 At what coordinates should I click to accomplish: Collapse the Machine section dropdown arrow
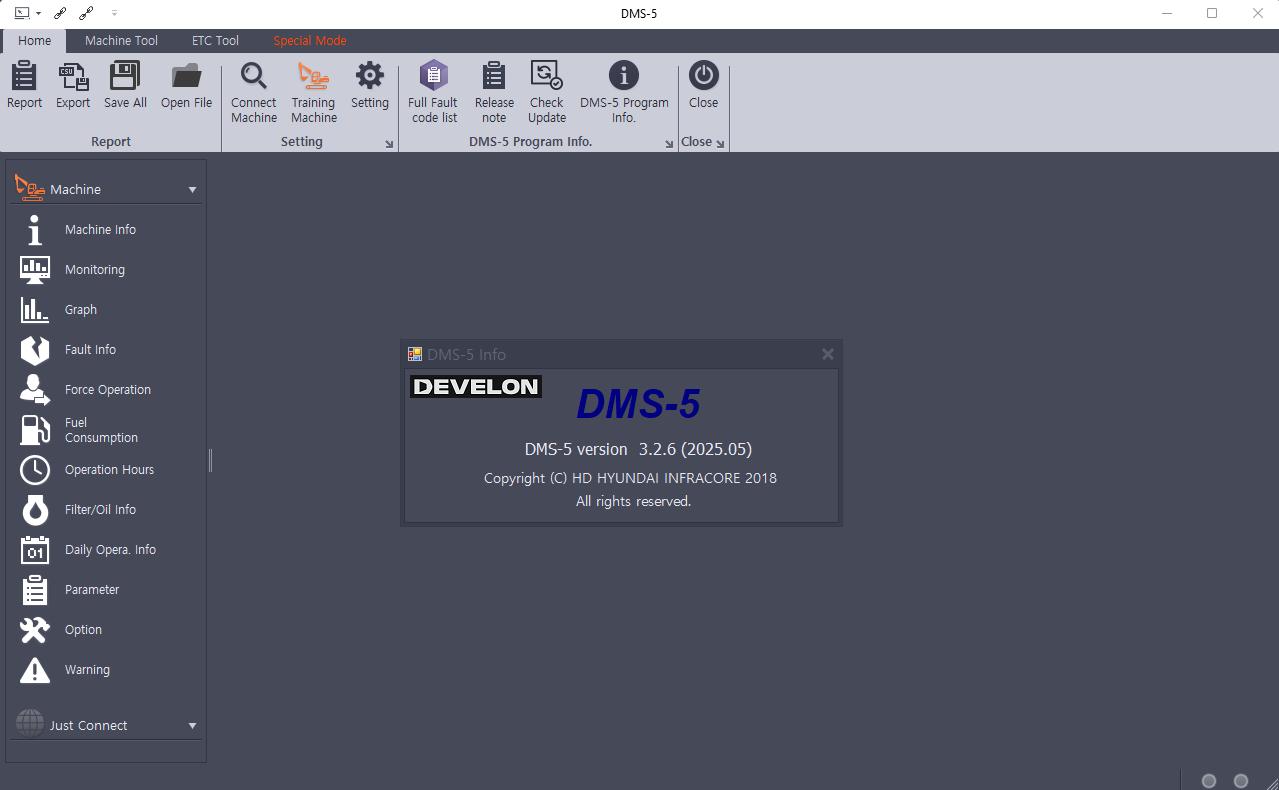point(192,189)
